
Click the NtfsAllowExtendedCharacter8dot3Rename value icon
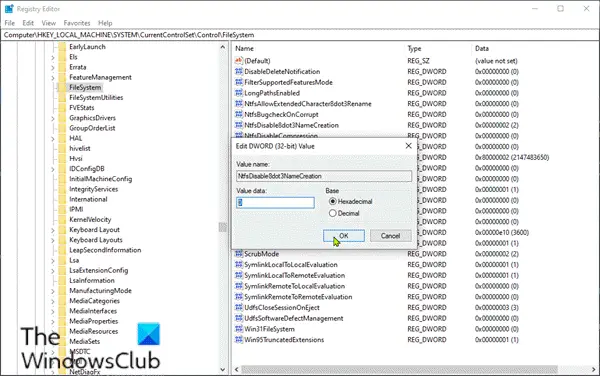pos(239,104)
